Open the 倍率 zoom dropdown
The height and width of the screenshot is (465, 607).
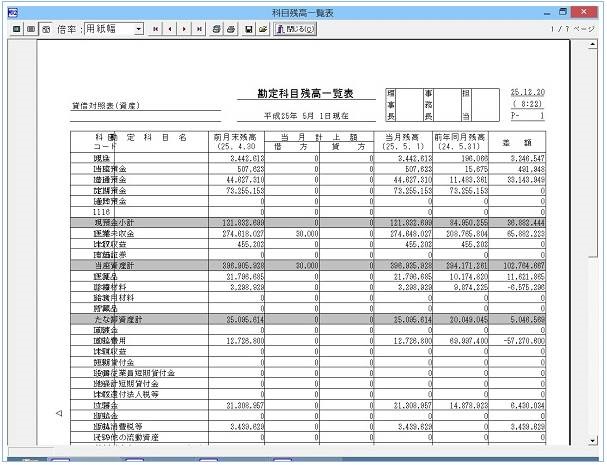(139, 29)
